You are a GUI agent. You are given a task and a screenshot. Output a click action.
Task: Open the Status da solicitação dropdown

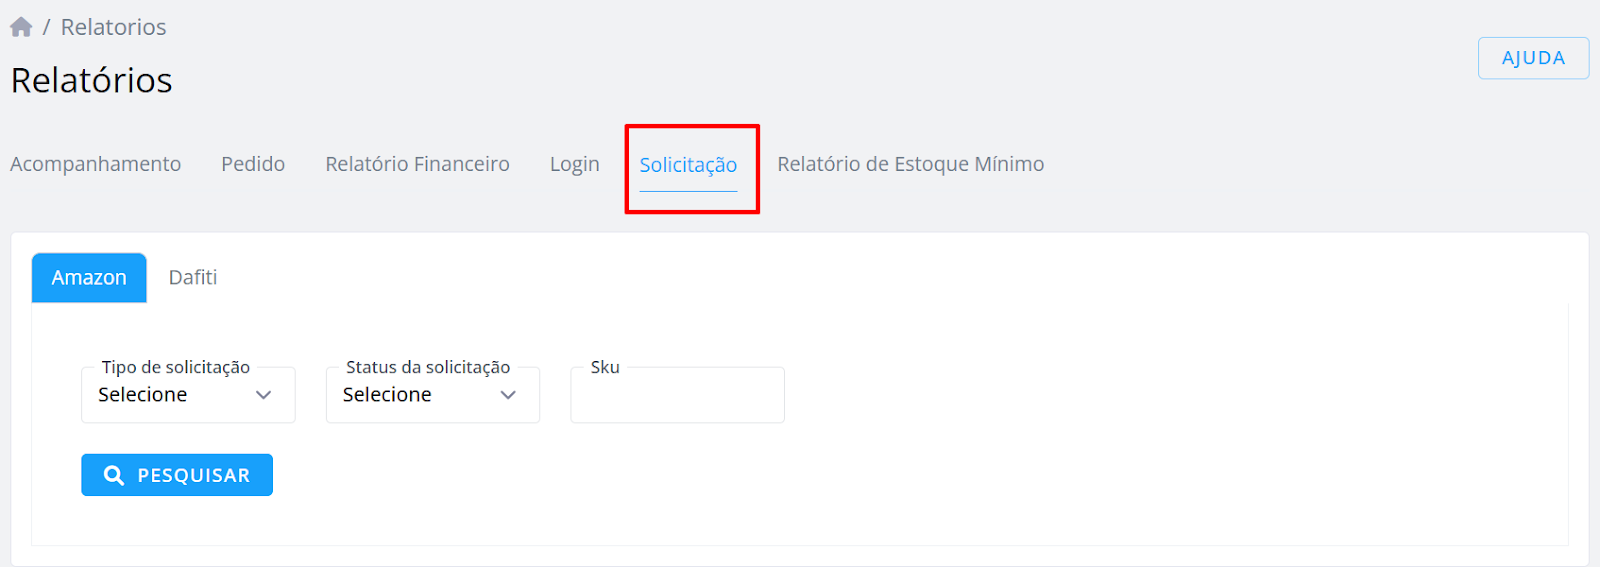tap(433, 395)
